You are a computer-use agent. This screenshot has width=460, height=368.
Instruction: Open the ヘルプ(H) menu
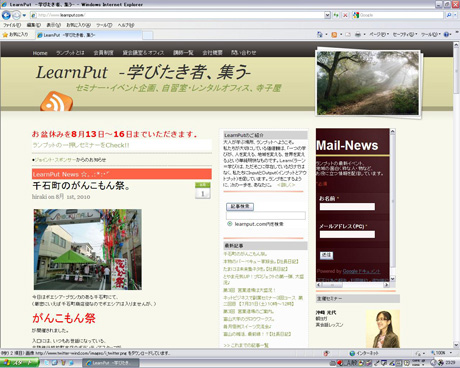click(x=126, y=25)
